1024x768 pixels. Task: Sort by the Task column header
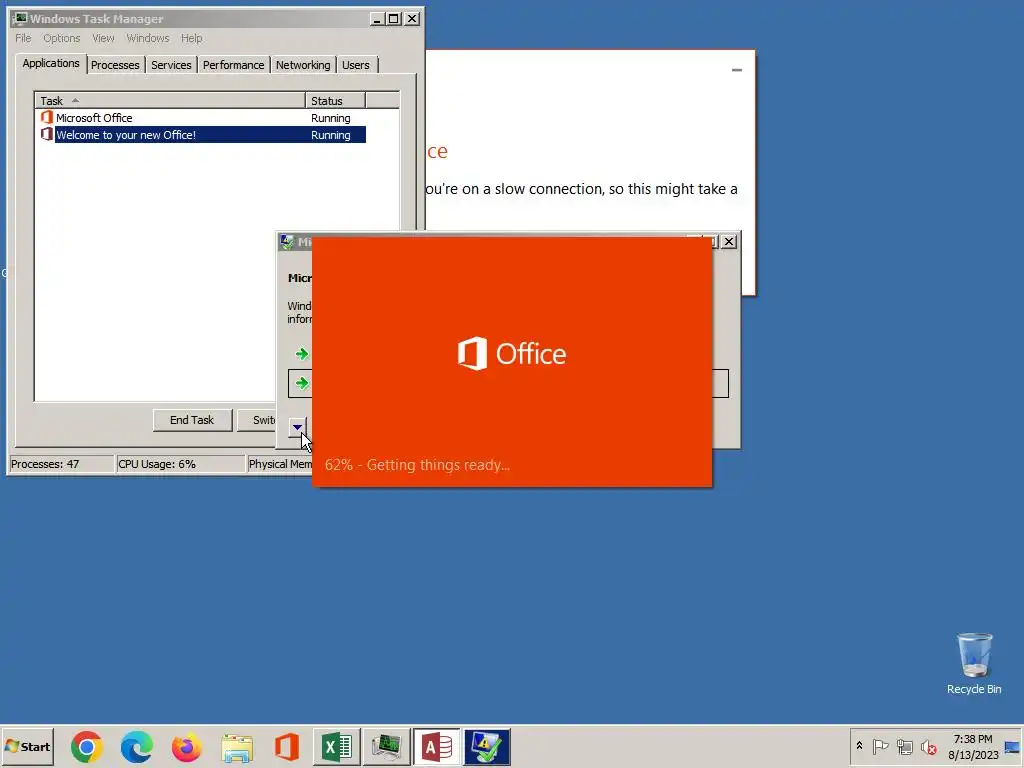pyautogui.click(x=170, y=101)
